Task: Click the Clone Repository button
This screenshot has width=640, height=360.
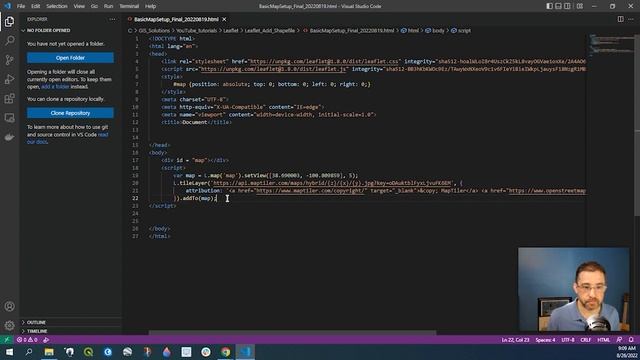Action: [70, 113]
